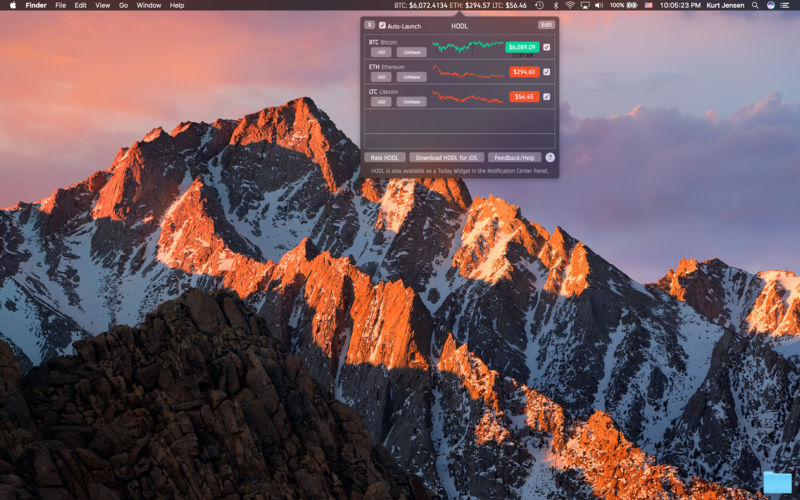Click the red $294.60 price badge
The height and width of the screenshot is (500, 800).
point(524,72)
